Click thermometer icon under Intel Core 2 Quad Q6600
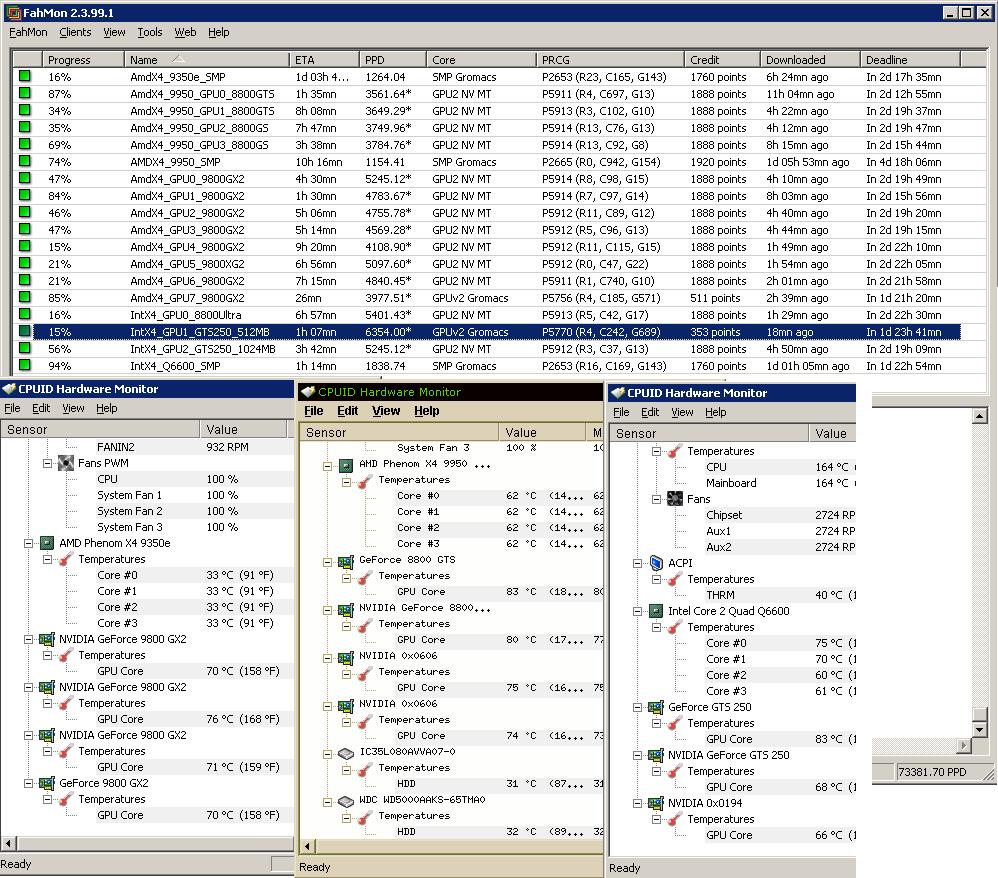998x878 pixels. tap(675, 627)
